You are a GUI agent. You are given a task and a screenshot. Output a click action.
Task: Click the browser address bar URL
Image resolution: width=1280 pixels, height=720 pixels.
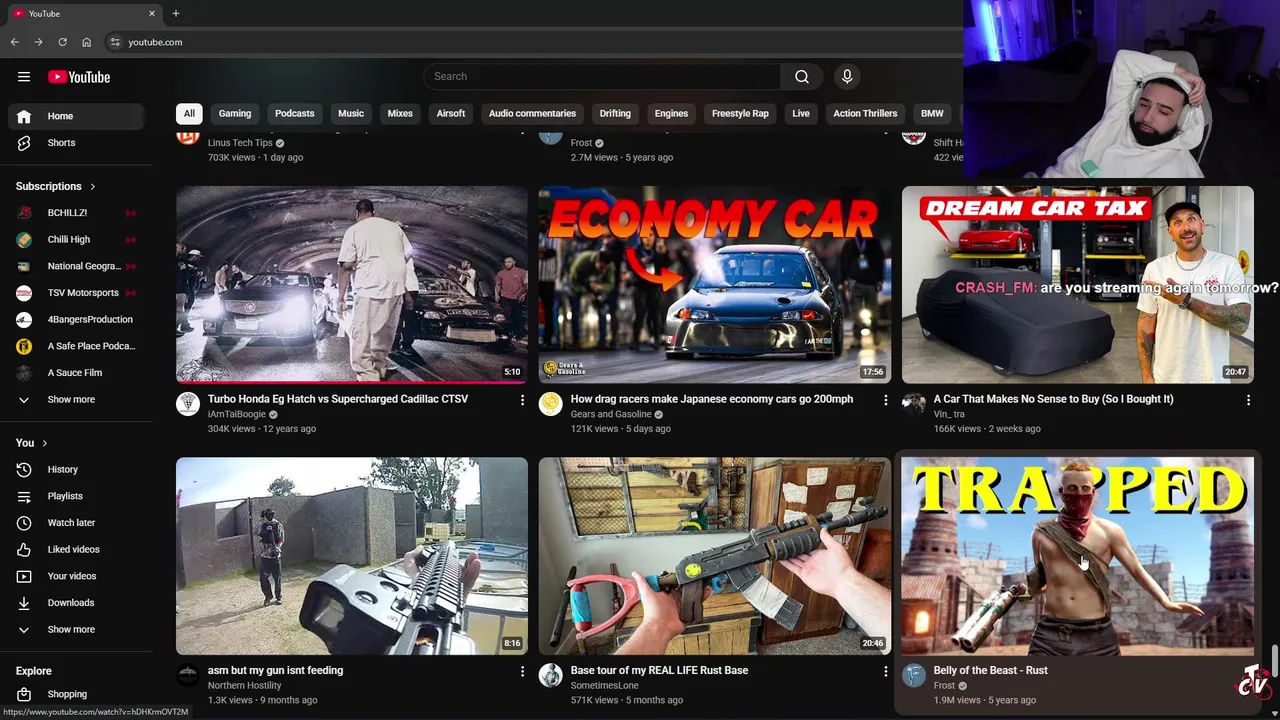(155, 42)
